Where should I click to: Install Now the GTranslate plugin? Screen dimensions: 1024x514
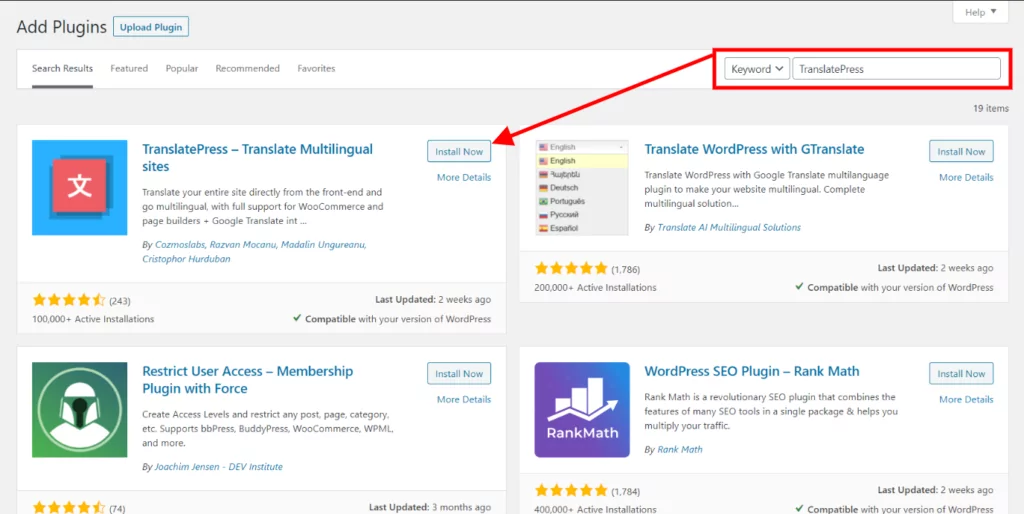[x=961, y=152]
